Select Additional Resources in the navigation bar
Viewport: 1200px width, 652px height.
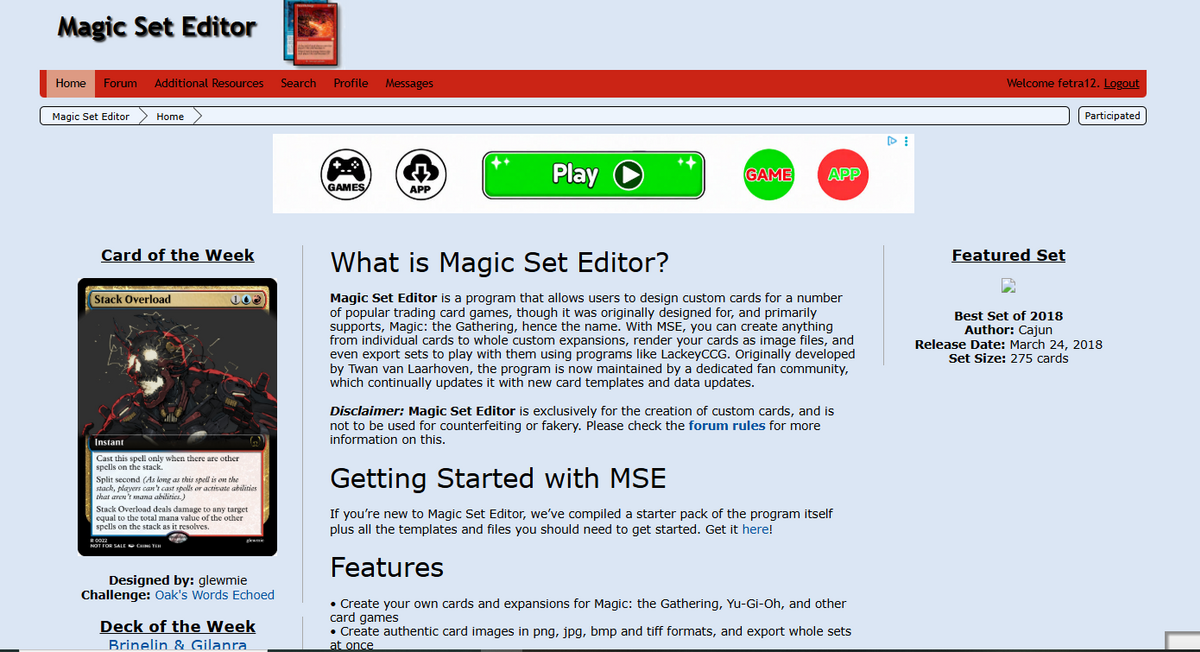208,83
